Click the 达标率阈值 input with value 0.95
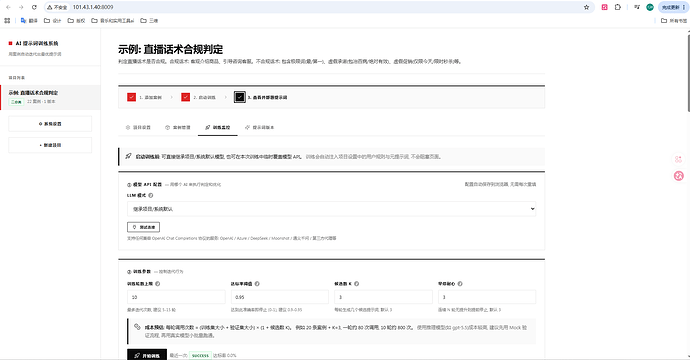Viewport: 690px width, 360px height. (280, 297)
